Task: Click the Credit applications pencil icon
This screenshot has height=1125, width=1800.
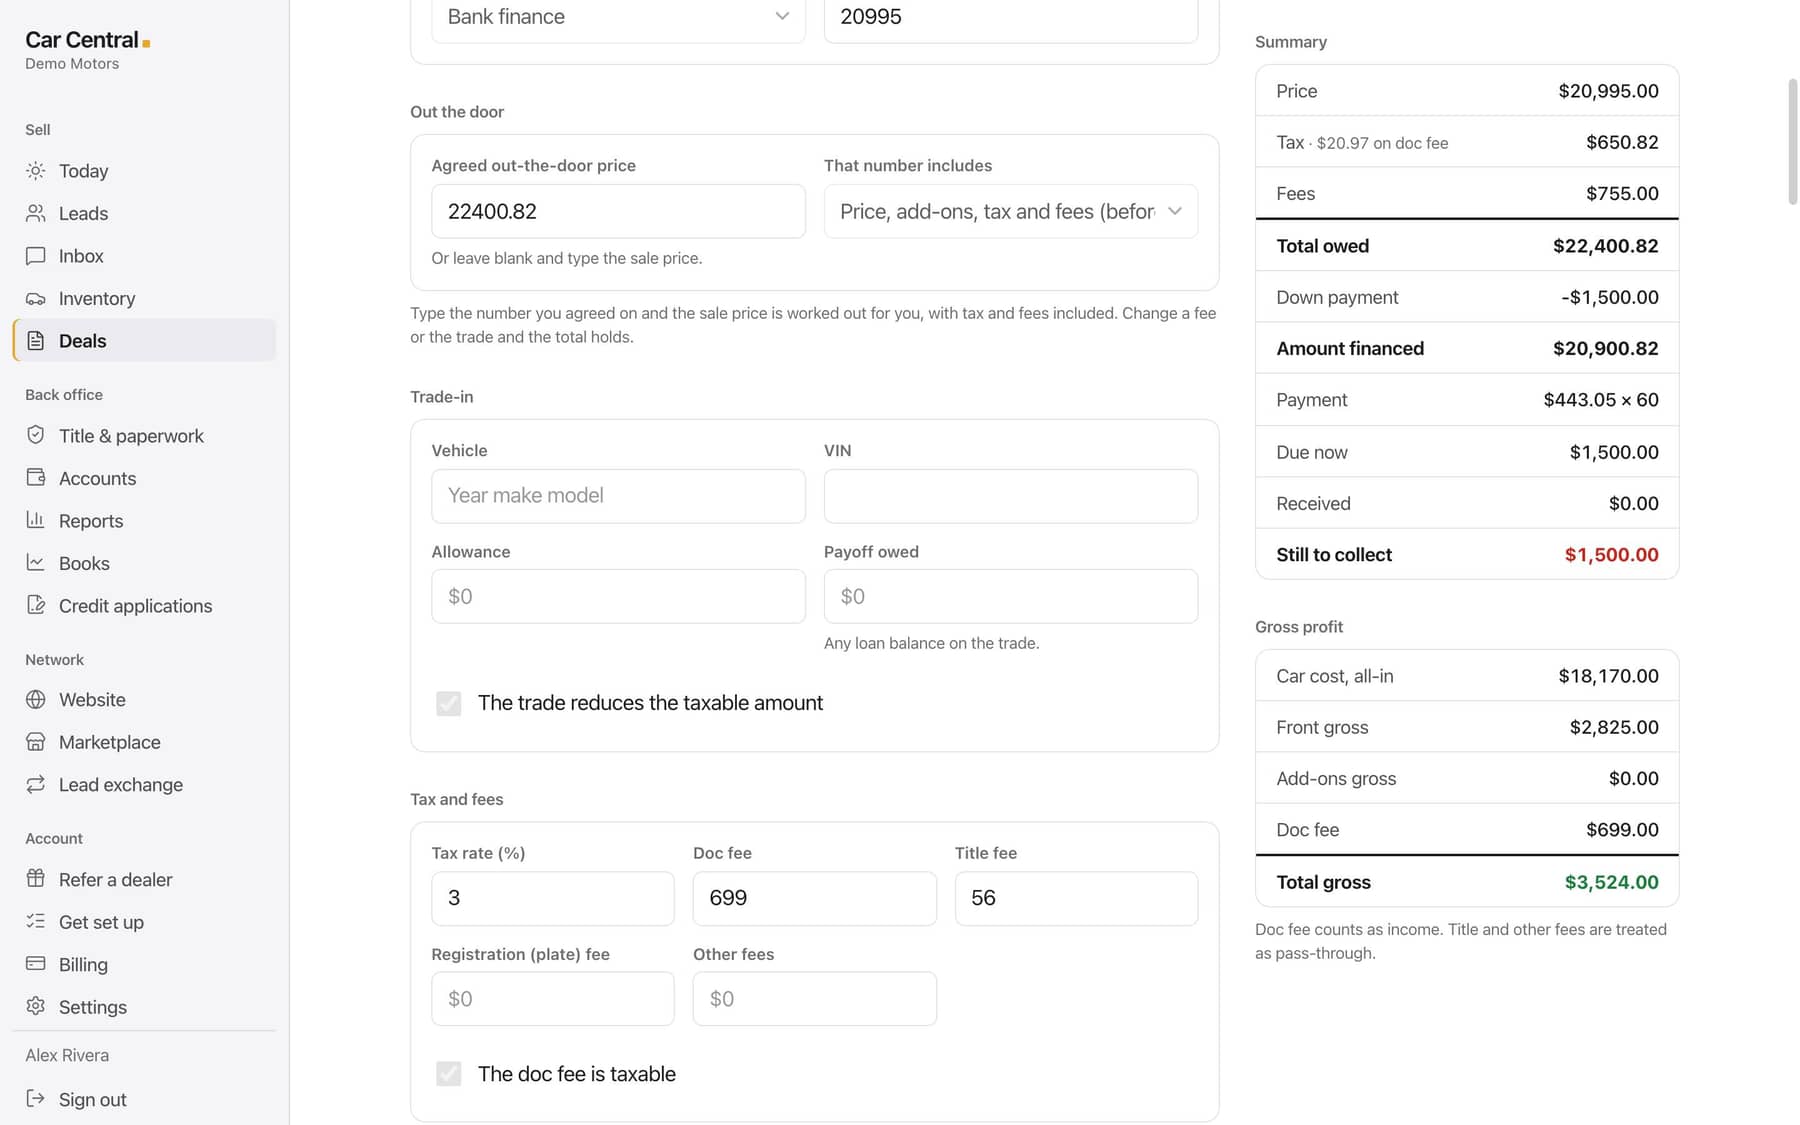Action: pos(36,605)
